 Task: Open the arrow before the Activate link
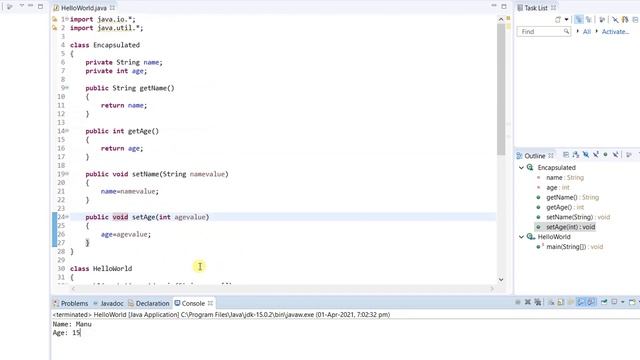[597, 31]
